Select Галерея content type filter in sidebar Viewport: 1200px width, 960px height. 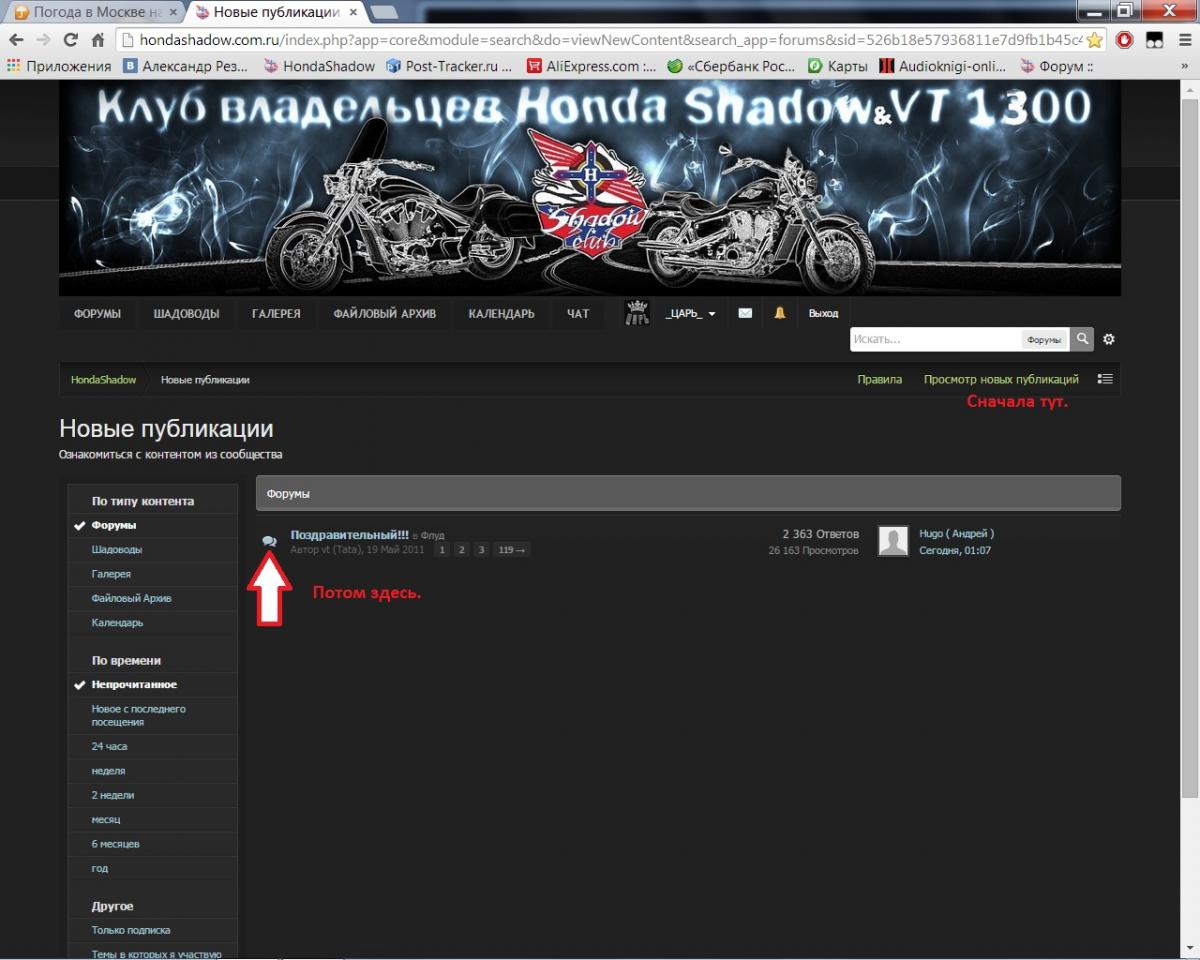(x=111, y=574)
